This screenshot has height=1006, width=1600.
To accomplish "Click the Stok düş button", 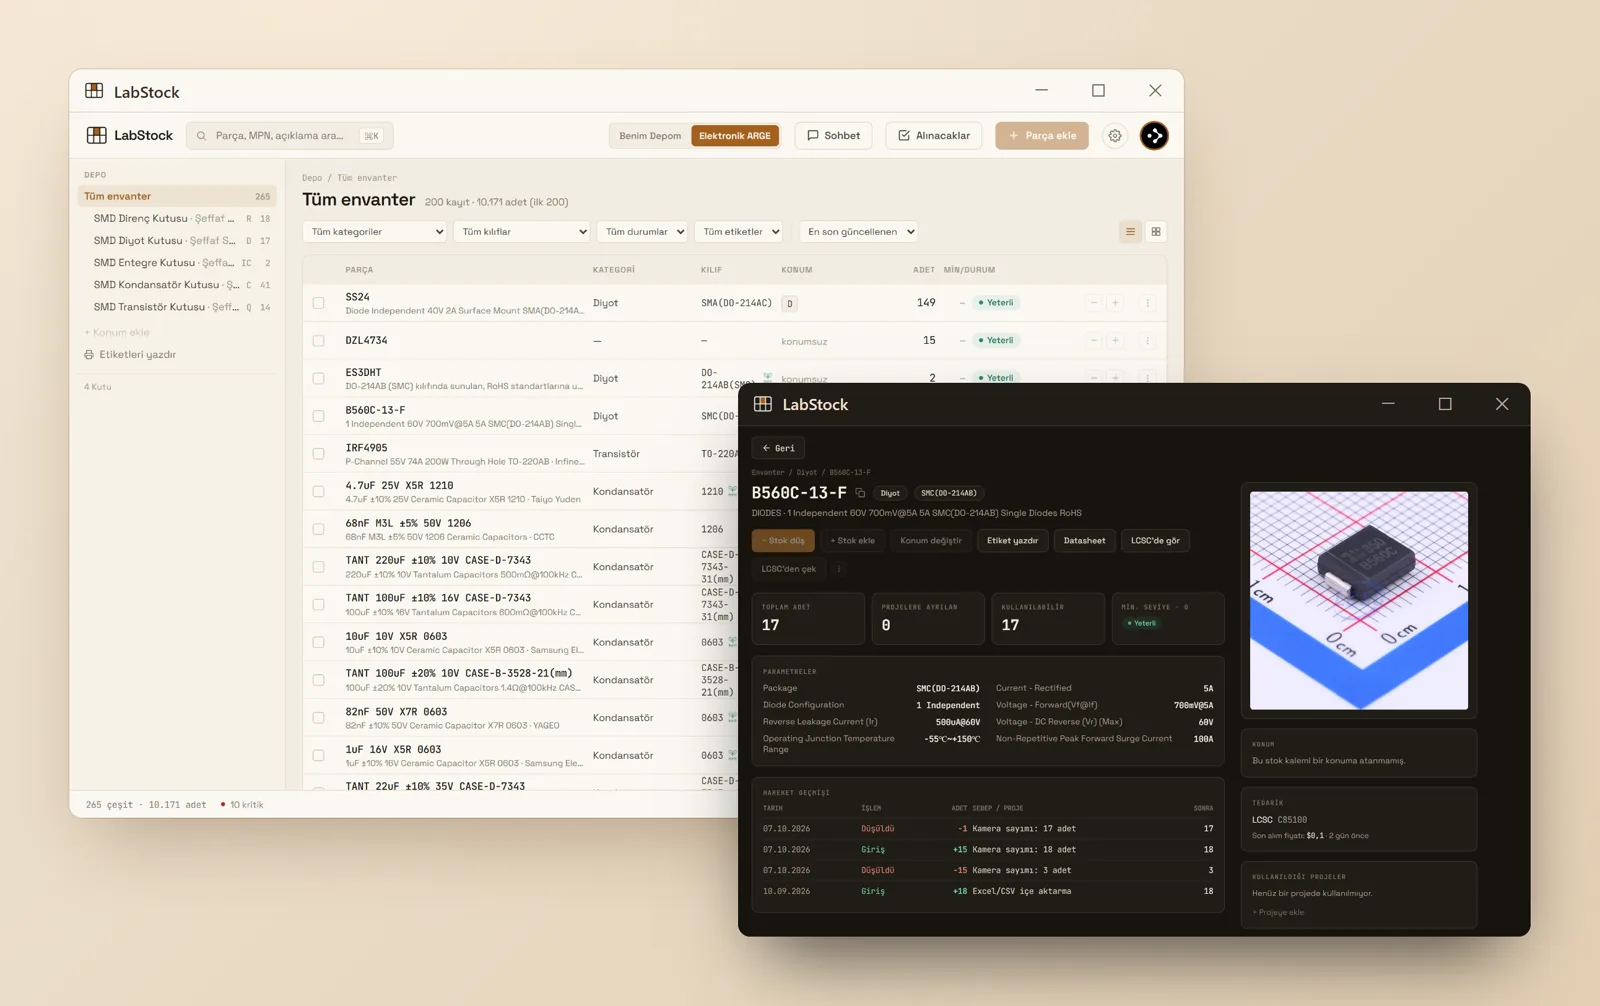I will tap(783, 541).
